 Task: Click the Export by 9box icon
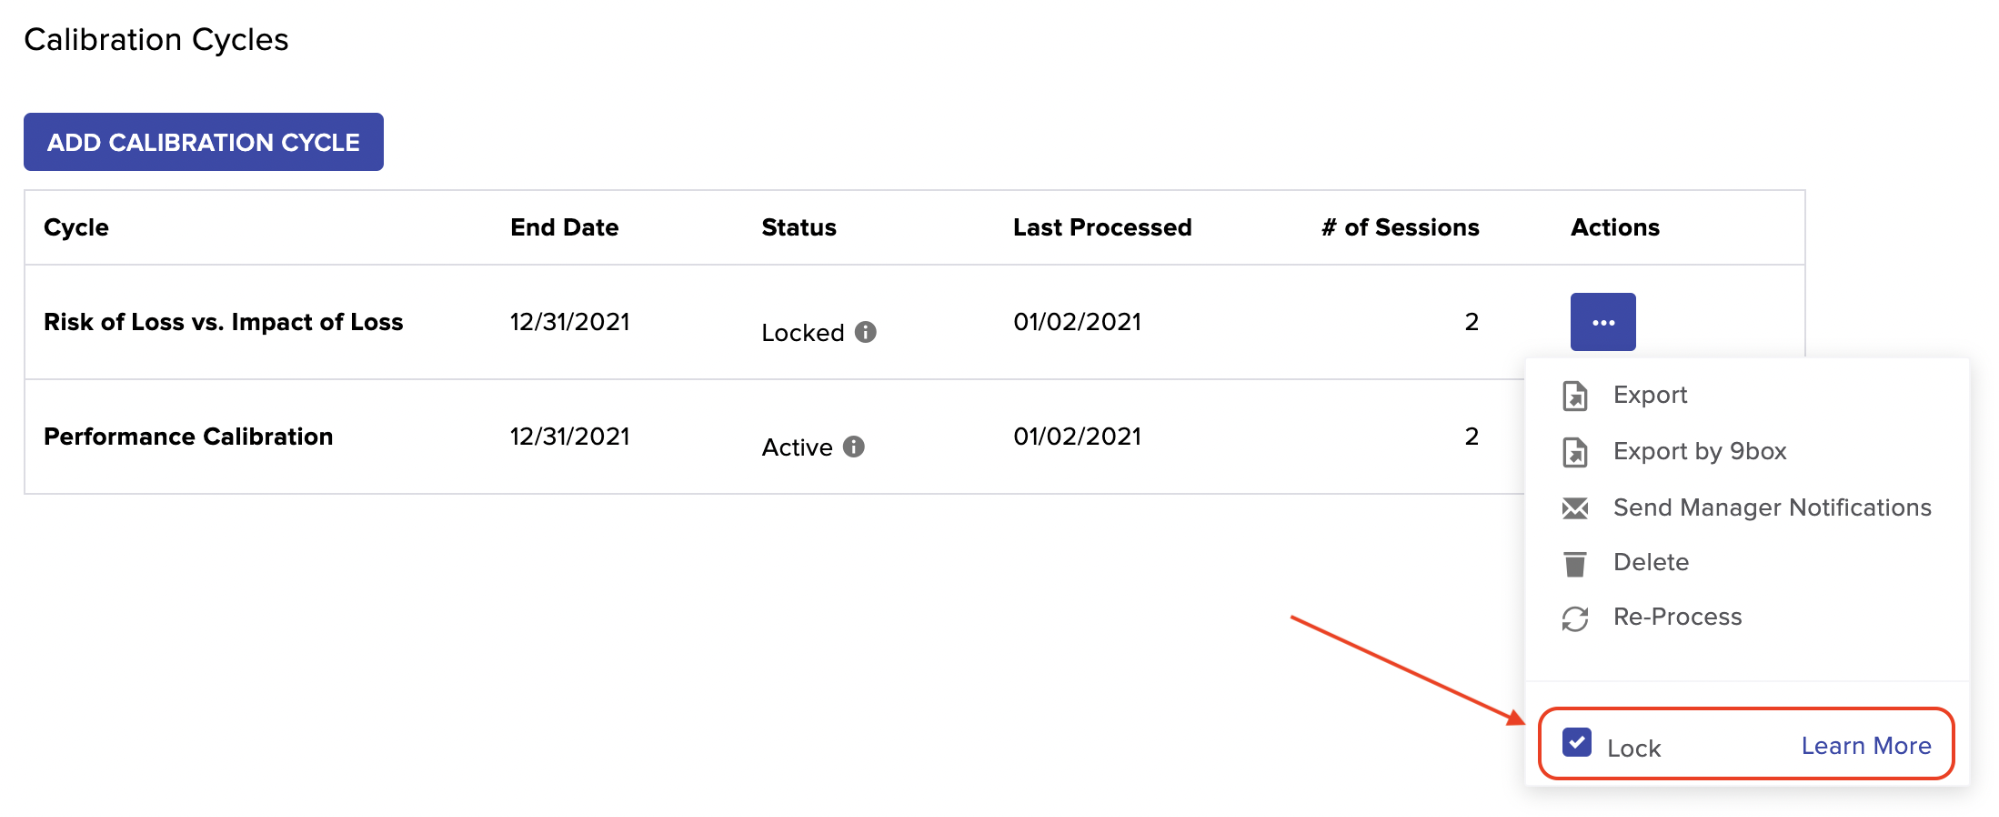[1575, 452]
